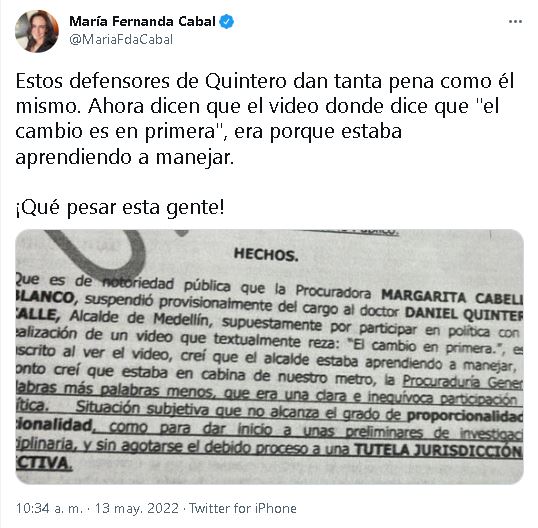Click the Twitter for iPhone source link
The image size is (538, 528).
243,508
